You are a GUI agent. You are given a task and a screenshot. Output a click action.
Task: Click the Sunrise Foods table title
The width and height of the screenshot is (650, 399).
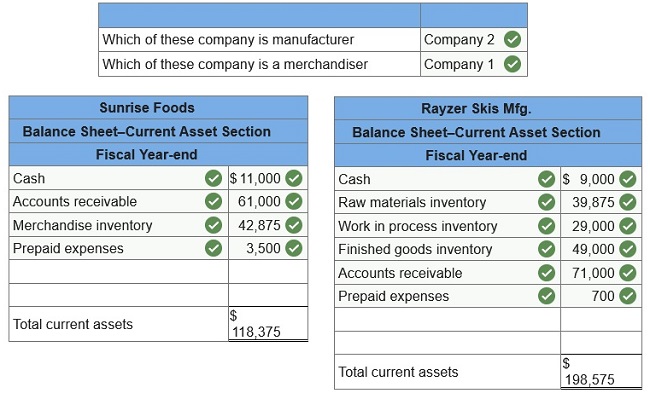click(x=147, y=108)
